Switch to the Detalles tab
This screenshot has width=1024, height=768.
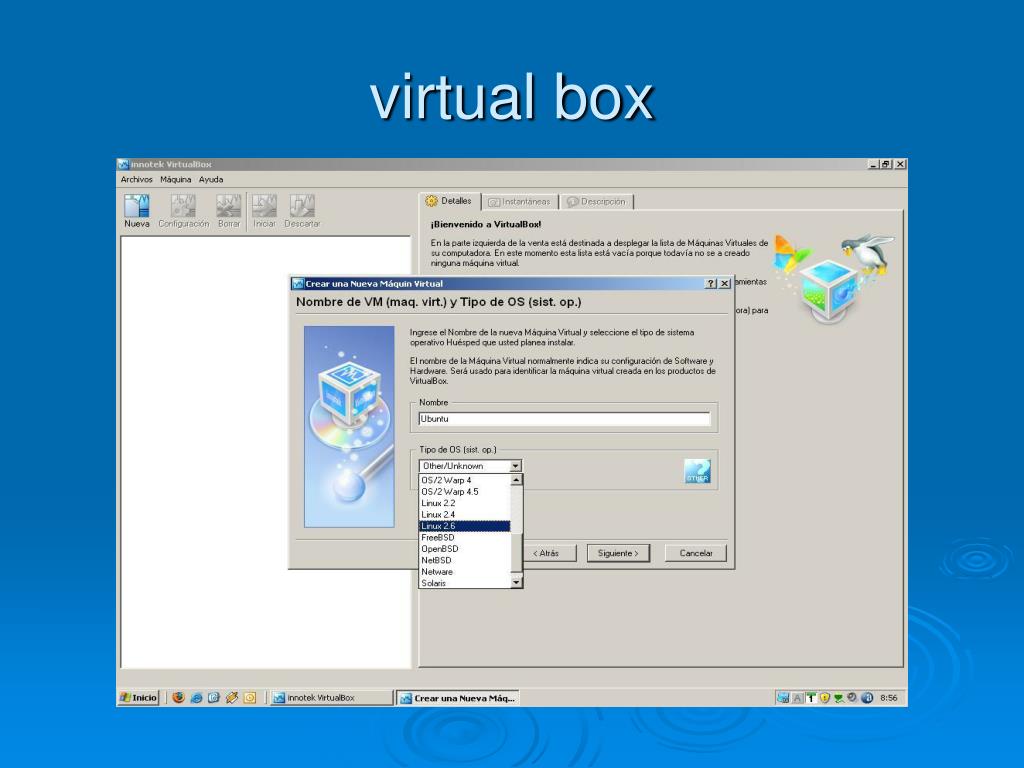pyautogui.click(x=449, y=201)
